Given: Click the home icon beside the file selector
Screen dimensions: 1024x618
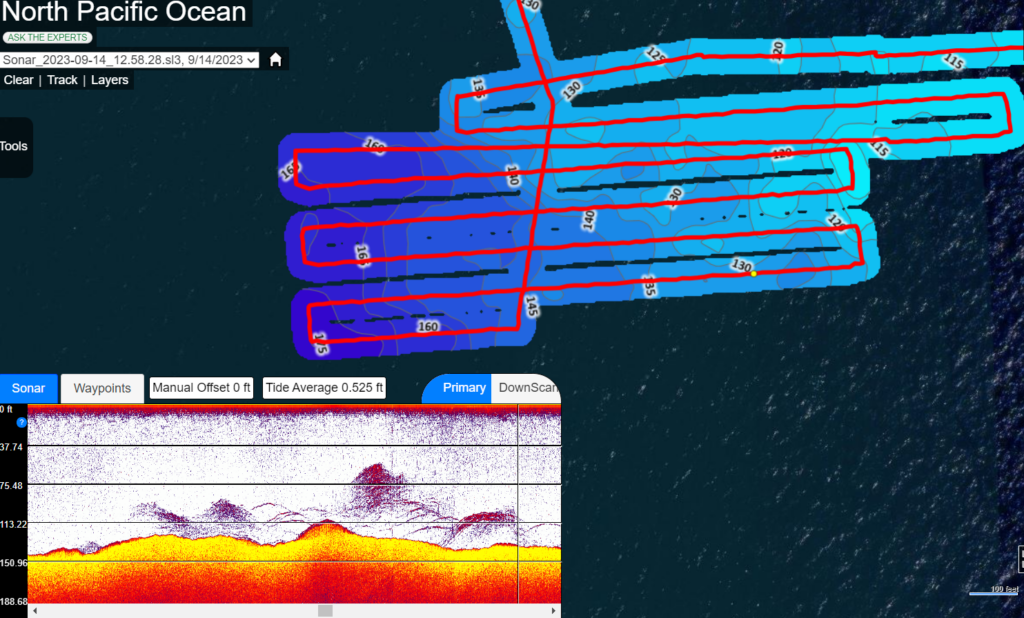Looking at the screenshot, I should (x=275, y=59).
